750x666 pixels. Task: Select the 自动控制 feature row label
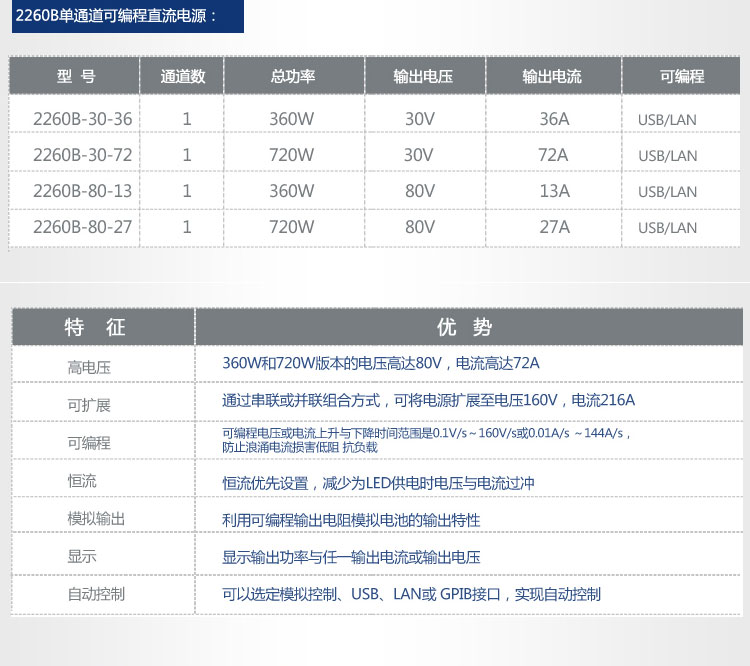point(96,594)
